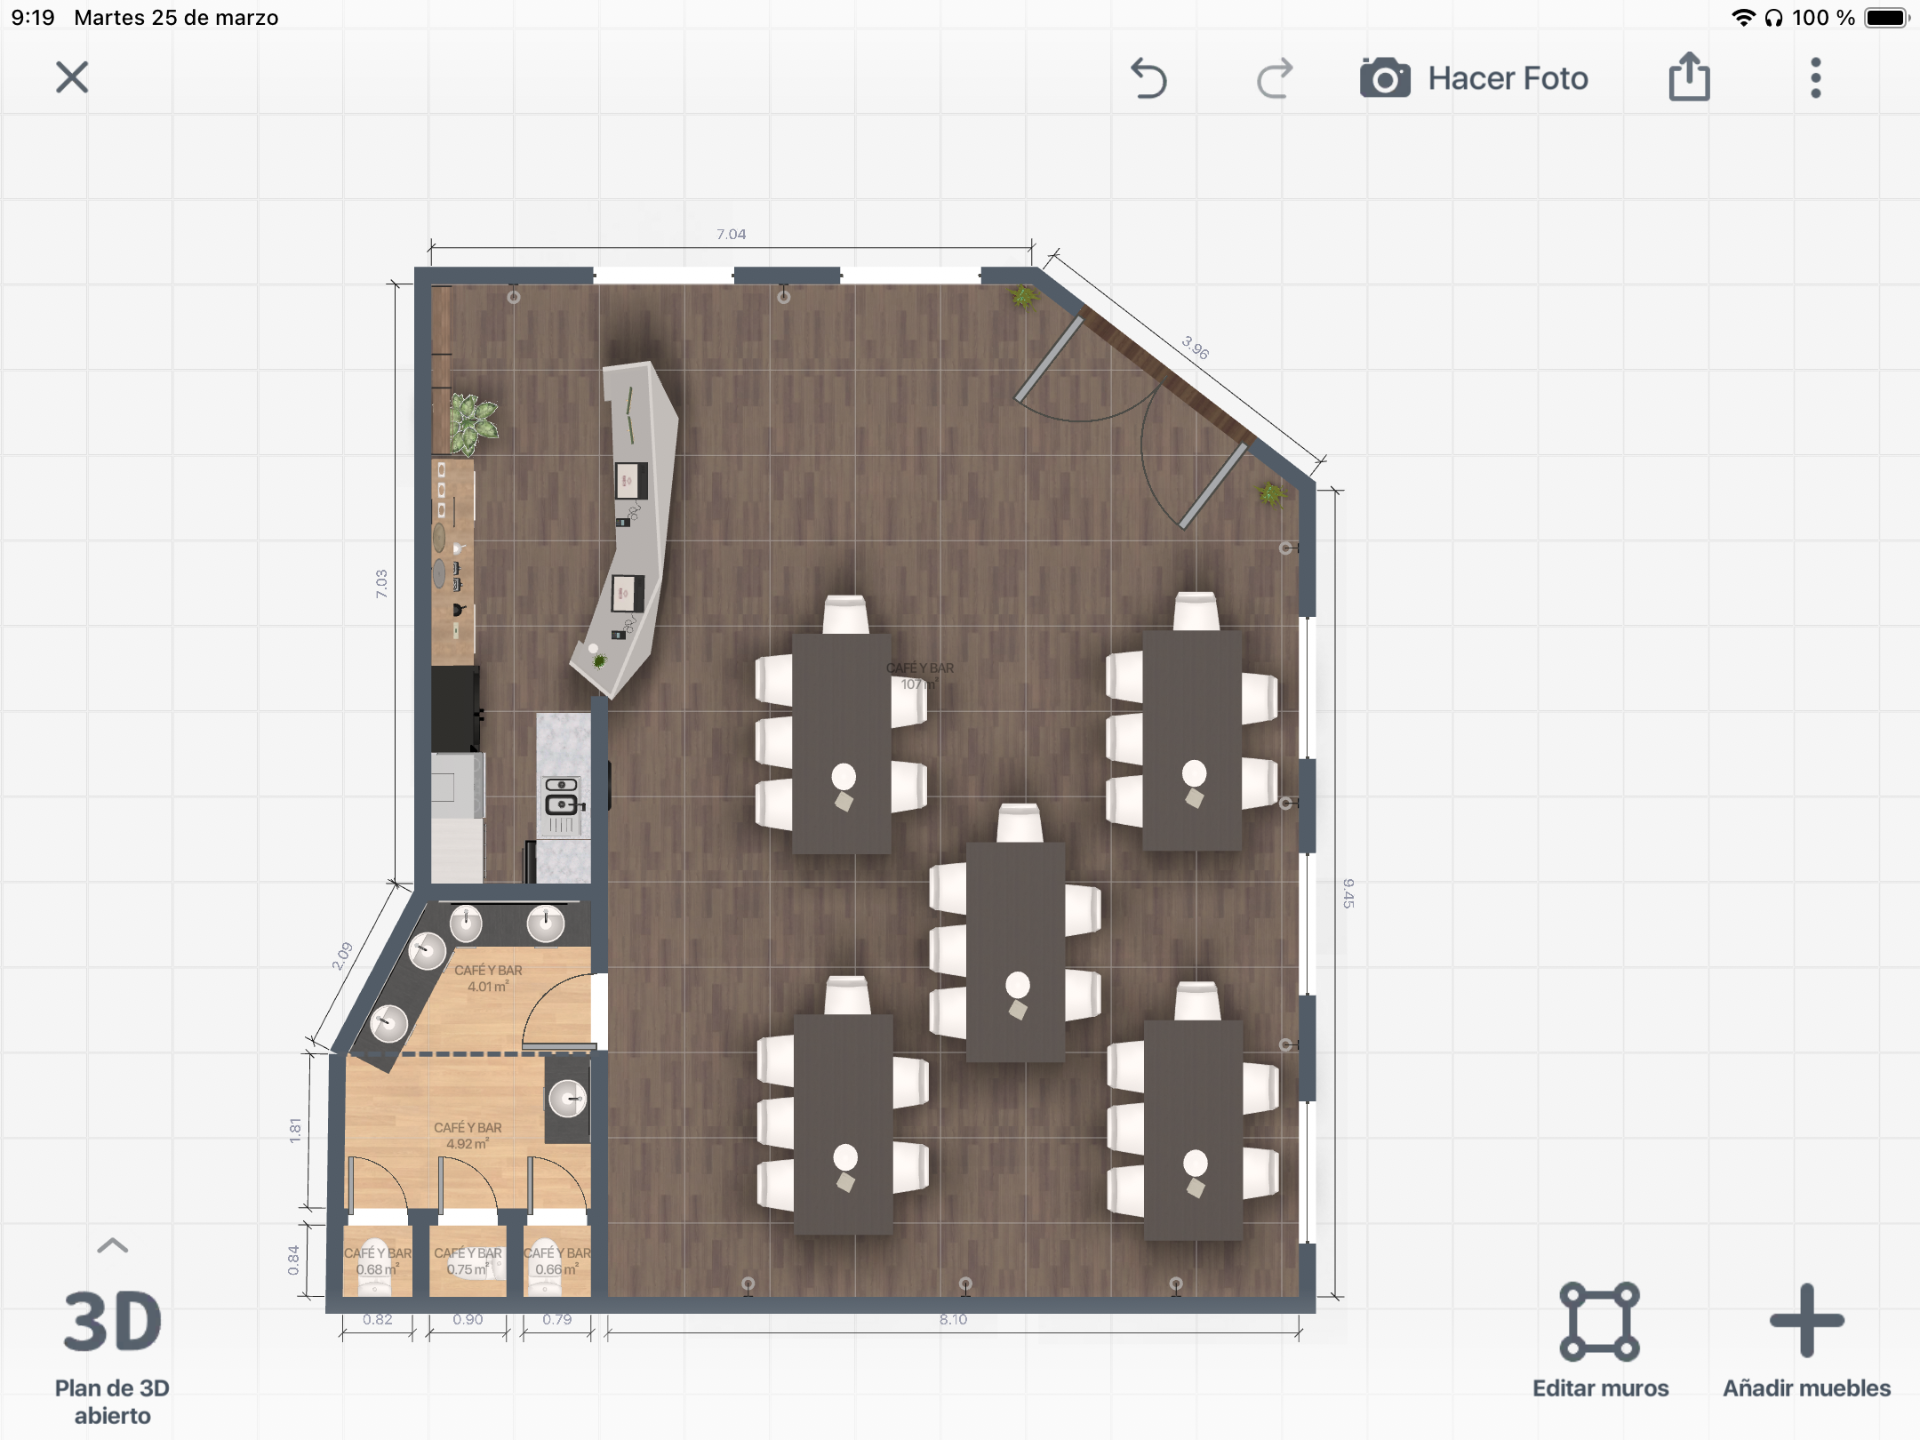This screenshot has height=1440, width=1920.
Task: Open the share export icon
Action: tap(1689, 77)
